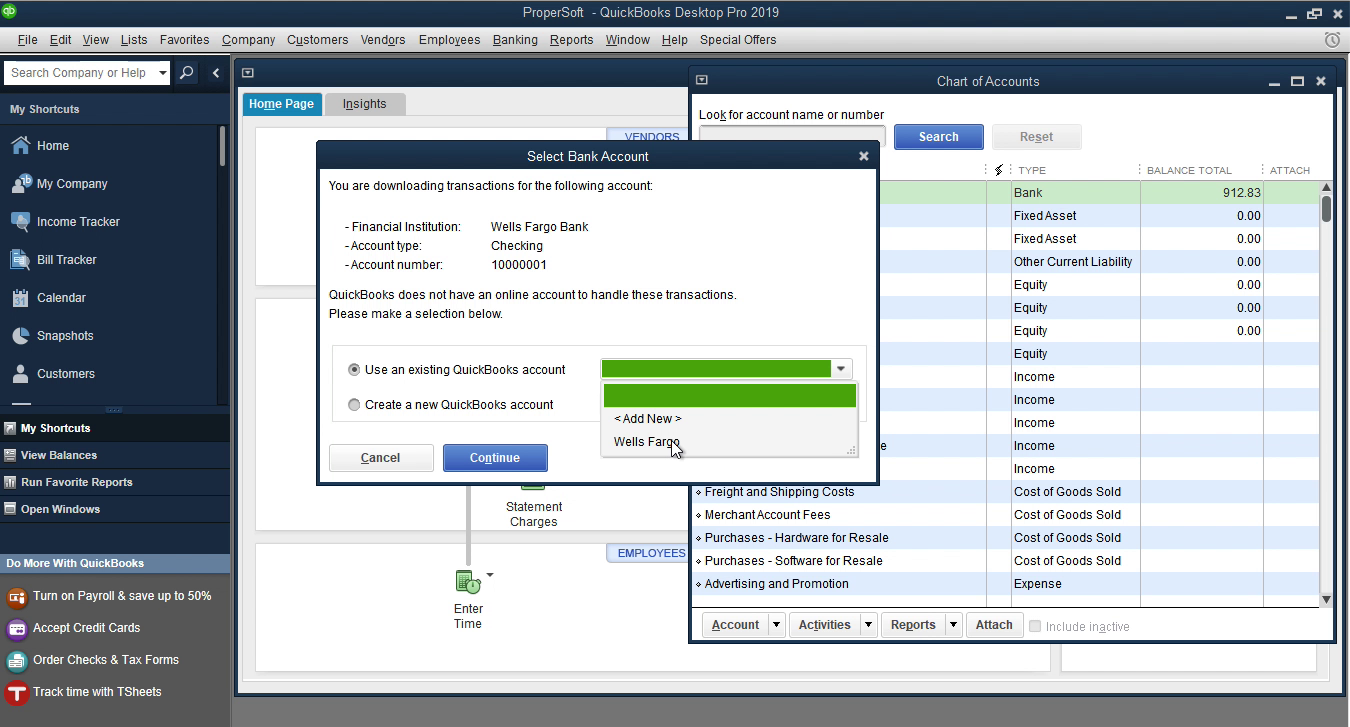This screenshot has height=727, width=1350.
Task: Open the Special Offers menu
Action: tap(738, 40)
